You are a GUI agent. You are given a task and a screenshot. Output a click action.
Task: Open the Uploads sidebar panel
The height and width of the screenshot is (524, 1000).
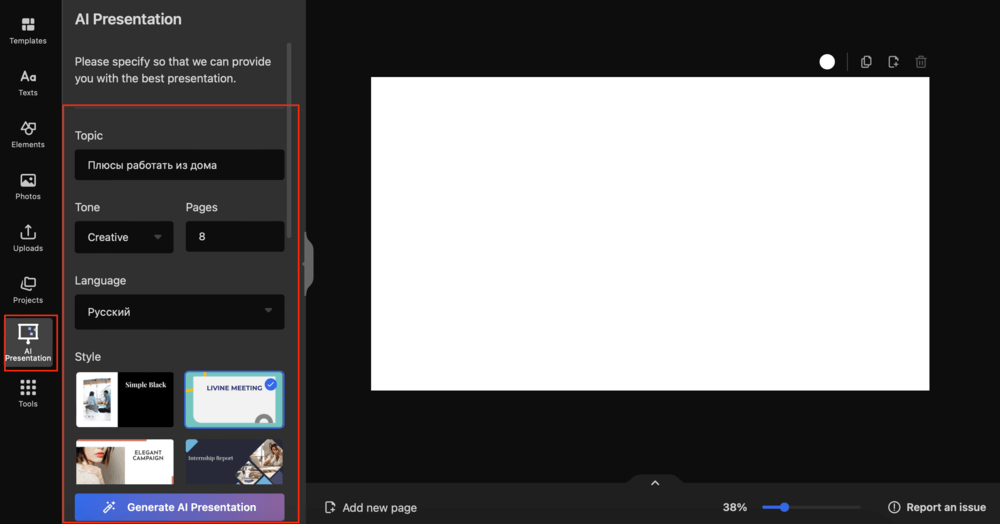coord(28,238)
